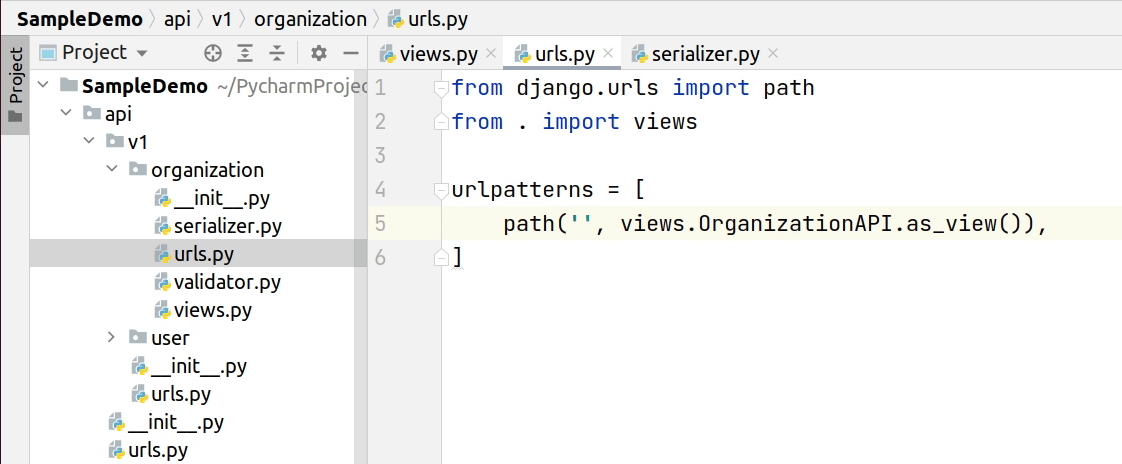The image size is (1122, 464).
Task: Collapse the v1 folder
Action: pyautogui.click(x=89, y=142)
